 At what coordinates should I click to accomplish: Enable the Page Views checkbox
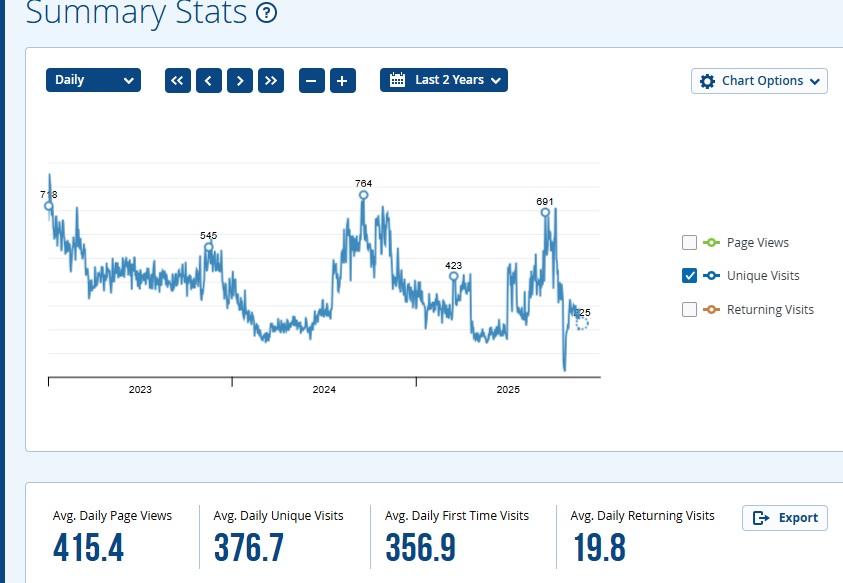pos(689,242)
